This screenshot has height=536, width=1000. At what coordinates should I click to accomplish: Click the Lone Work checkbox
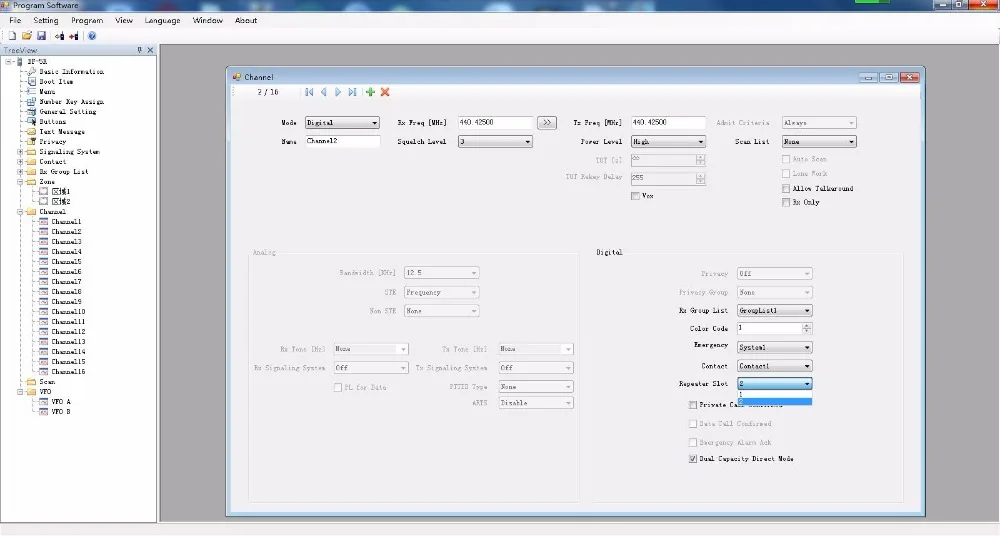(x=786, y=174)
